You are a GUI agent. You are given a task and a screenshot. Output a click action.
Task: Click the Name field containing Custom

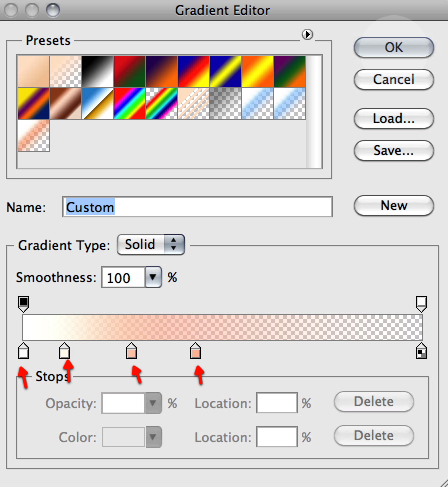coord(197,207)
